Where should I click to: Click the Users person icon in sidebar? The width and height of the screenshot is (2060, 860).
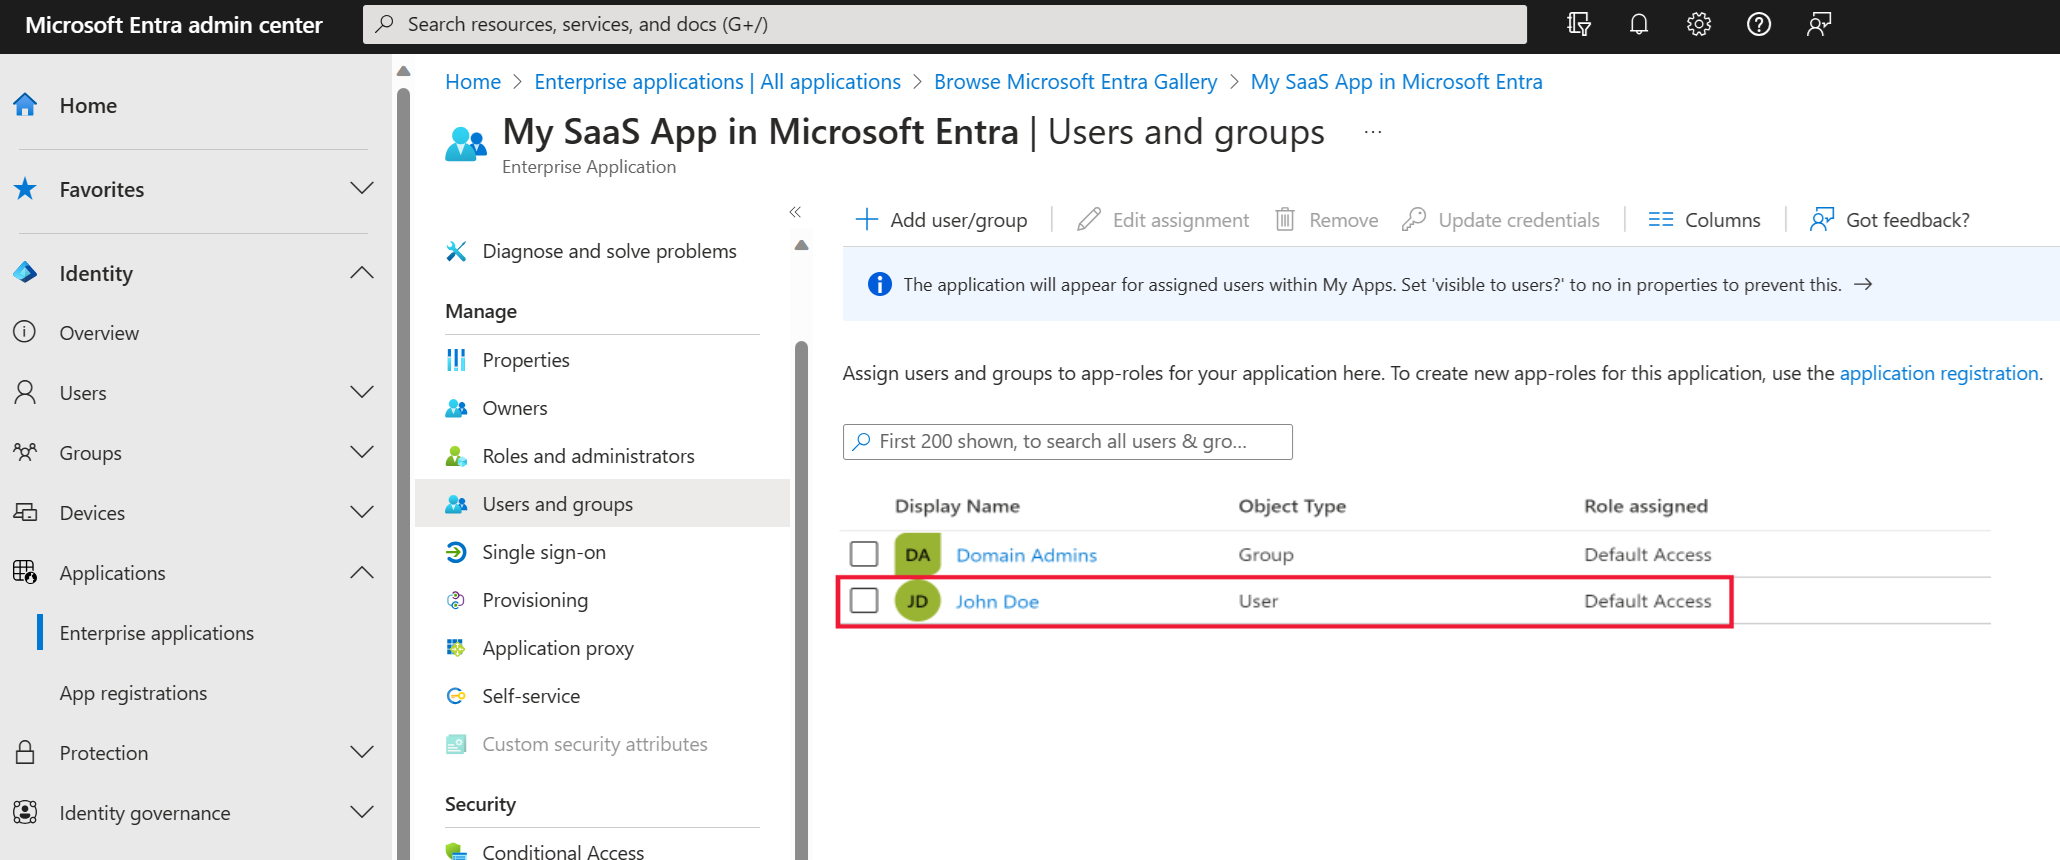click(x=25, y=392)
